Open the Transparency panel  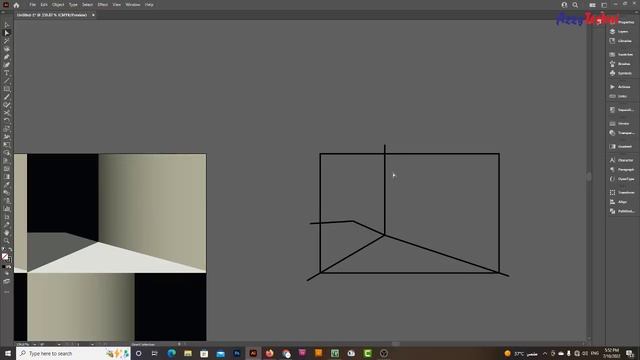(622, 133)
